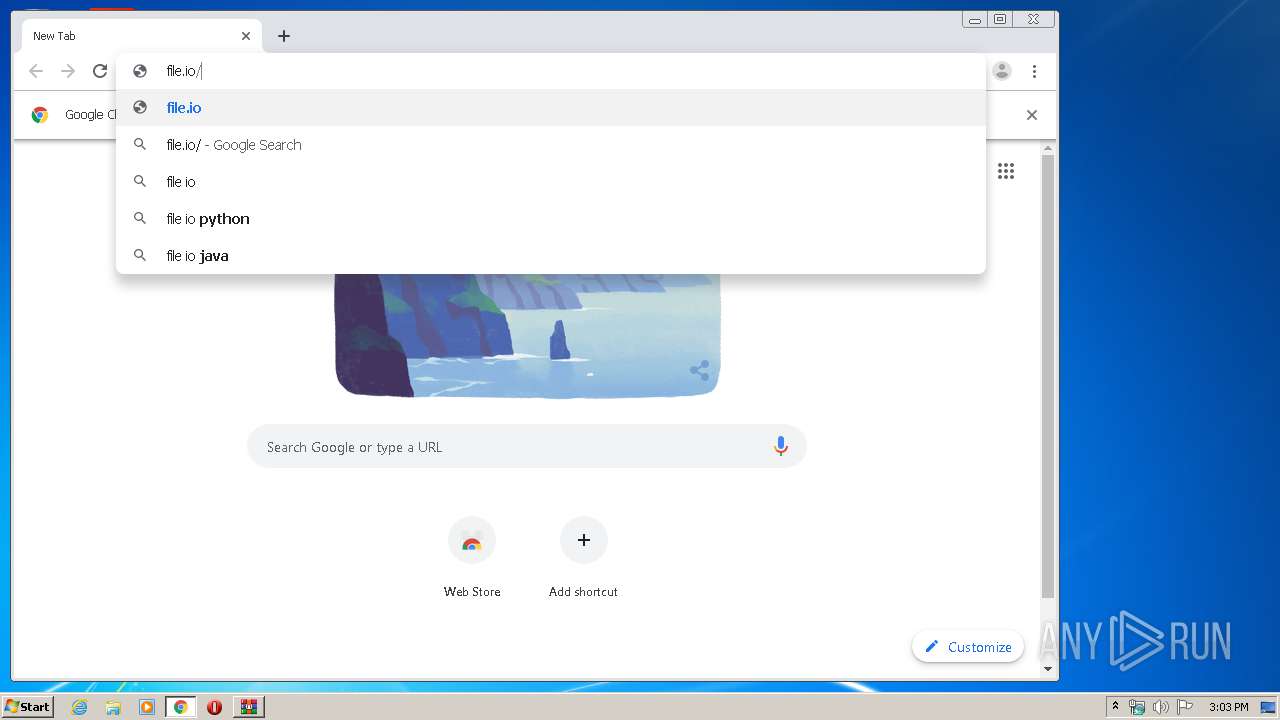The height and width of the screenshot is (720, 1280).
Task: Click the Google doodle image
Action: [x=527, y=335]
